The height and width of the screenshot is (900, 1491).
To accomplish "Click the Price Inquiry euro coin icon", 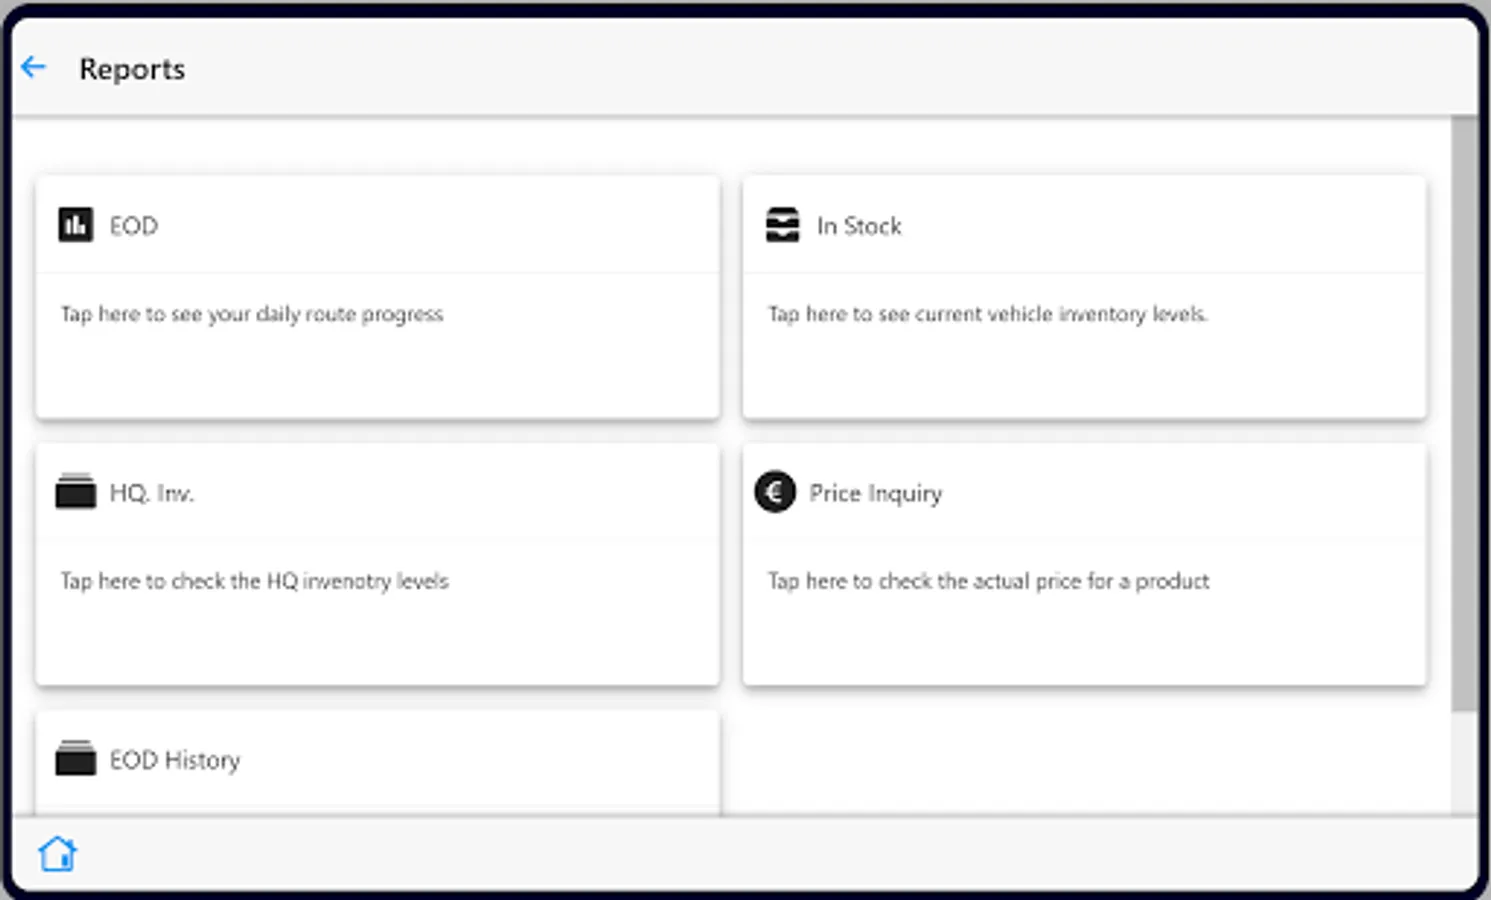I will point(775,492).
